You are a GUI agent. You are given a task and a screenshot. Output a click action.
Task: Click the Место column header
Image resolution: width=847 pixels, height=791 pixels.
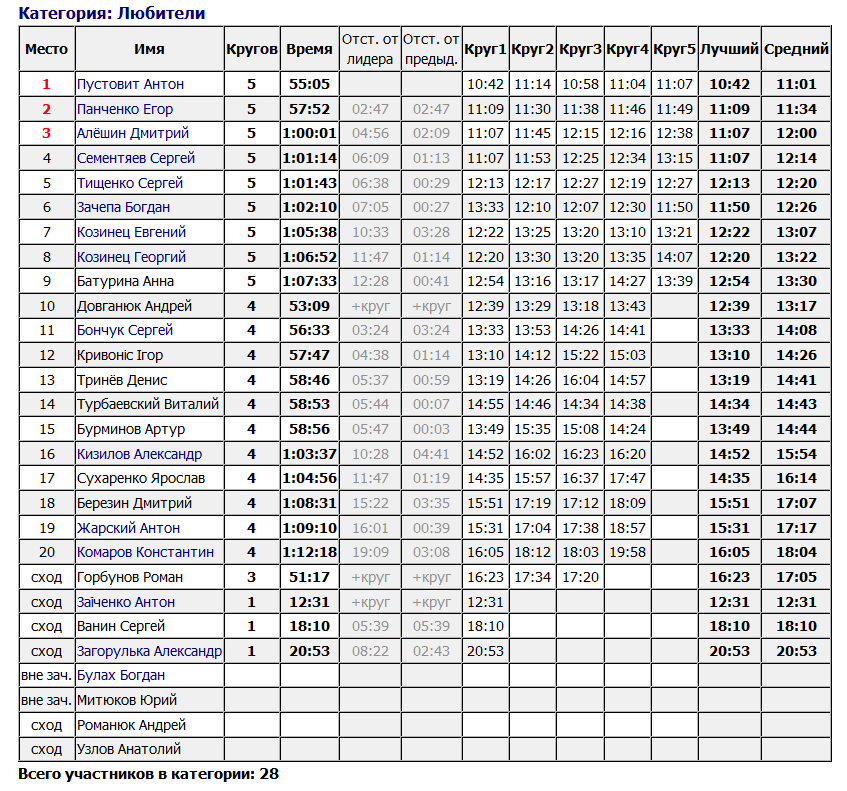(x=46, y=49)
